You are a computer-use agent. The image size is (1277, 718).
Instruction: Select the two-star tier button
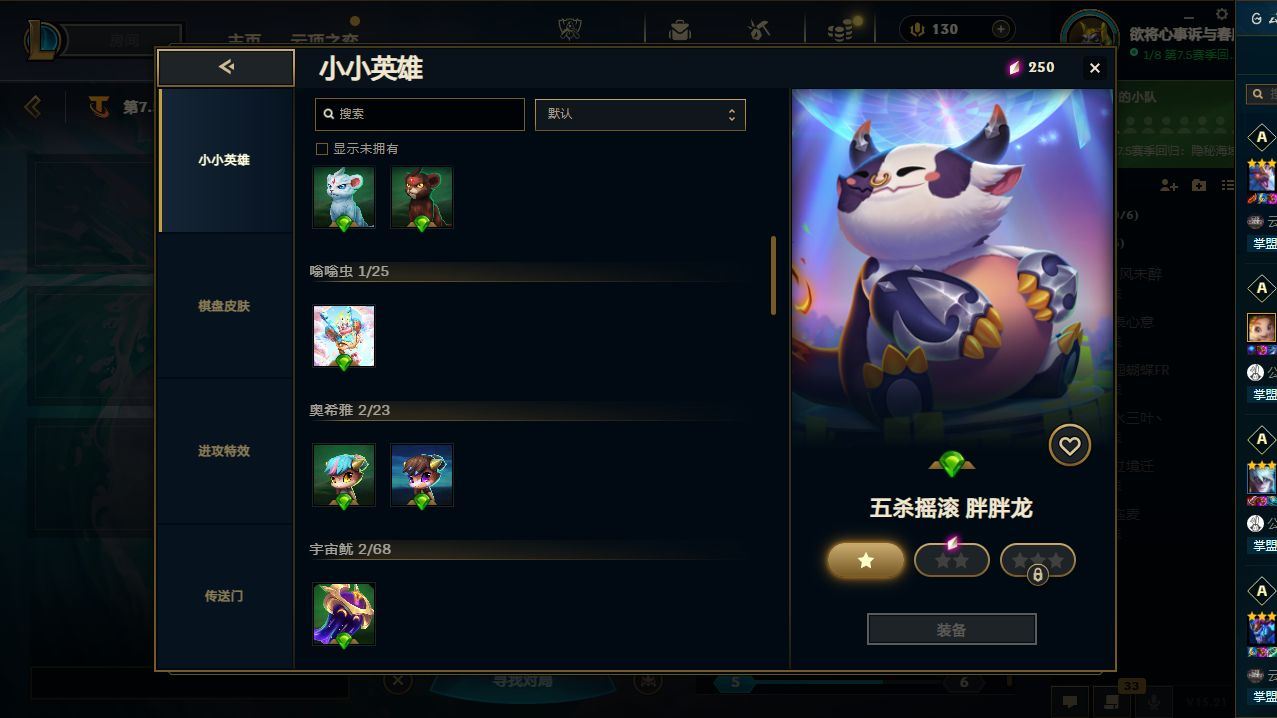click(951, 560)
